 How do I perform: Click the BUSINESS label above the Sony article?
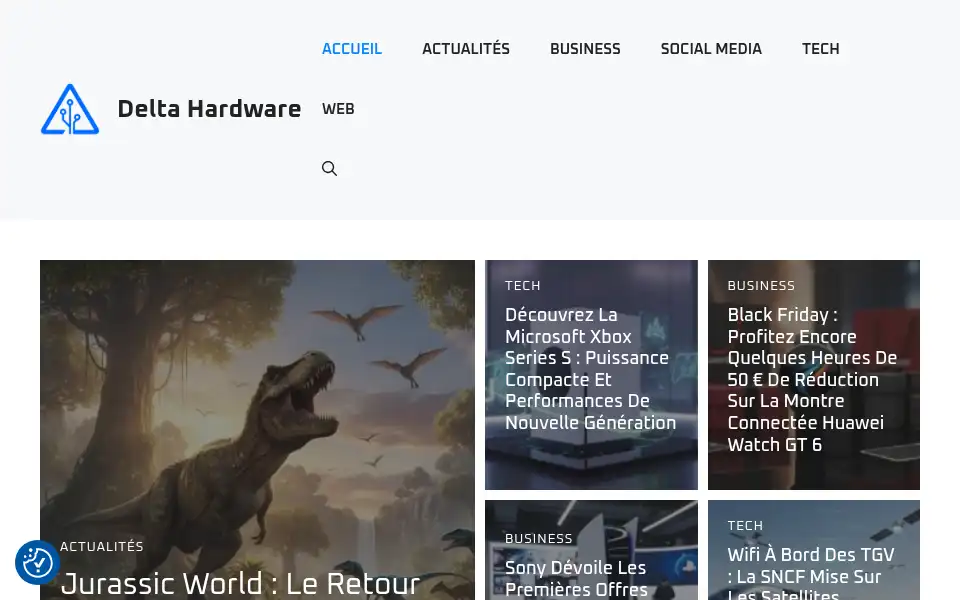click(539, 538)
